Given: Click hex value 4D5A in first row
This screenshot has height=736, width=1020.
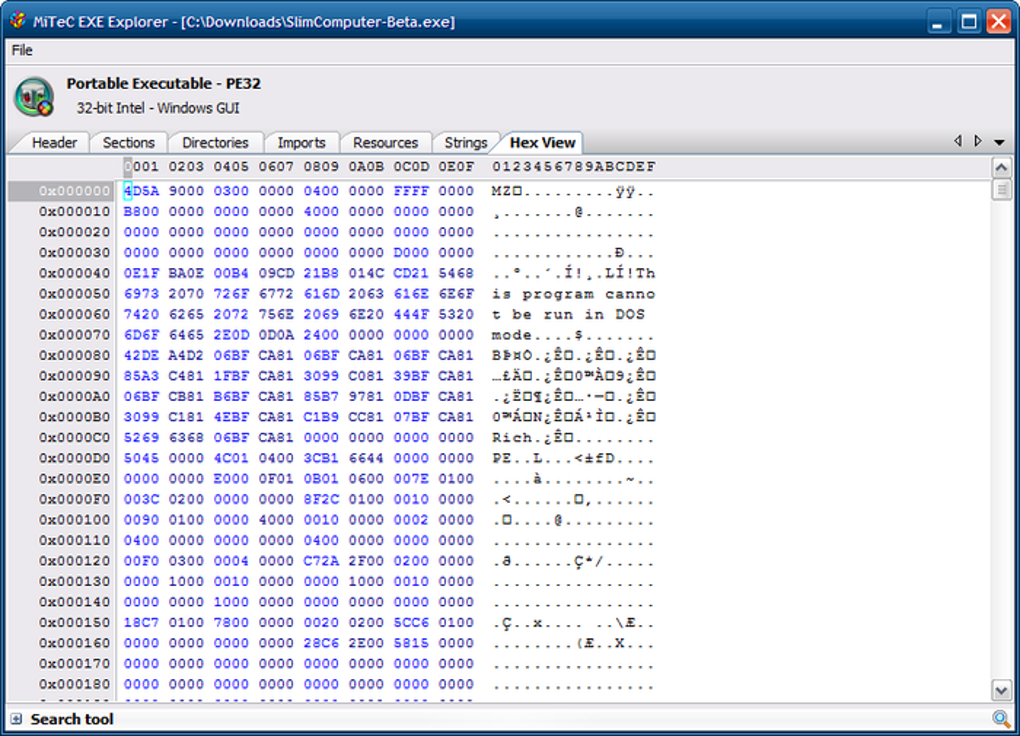Looking at the screenshot, I should (141, 191).
